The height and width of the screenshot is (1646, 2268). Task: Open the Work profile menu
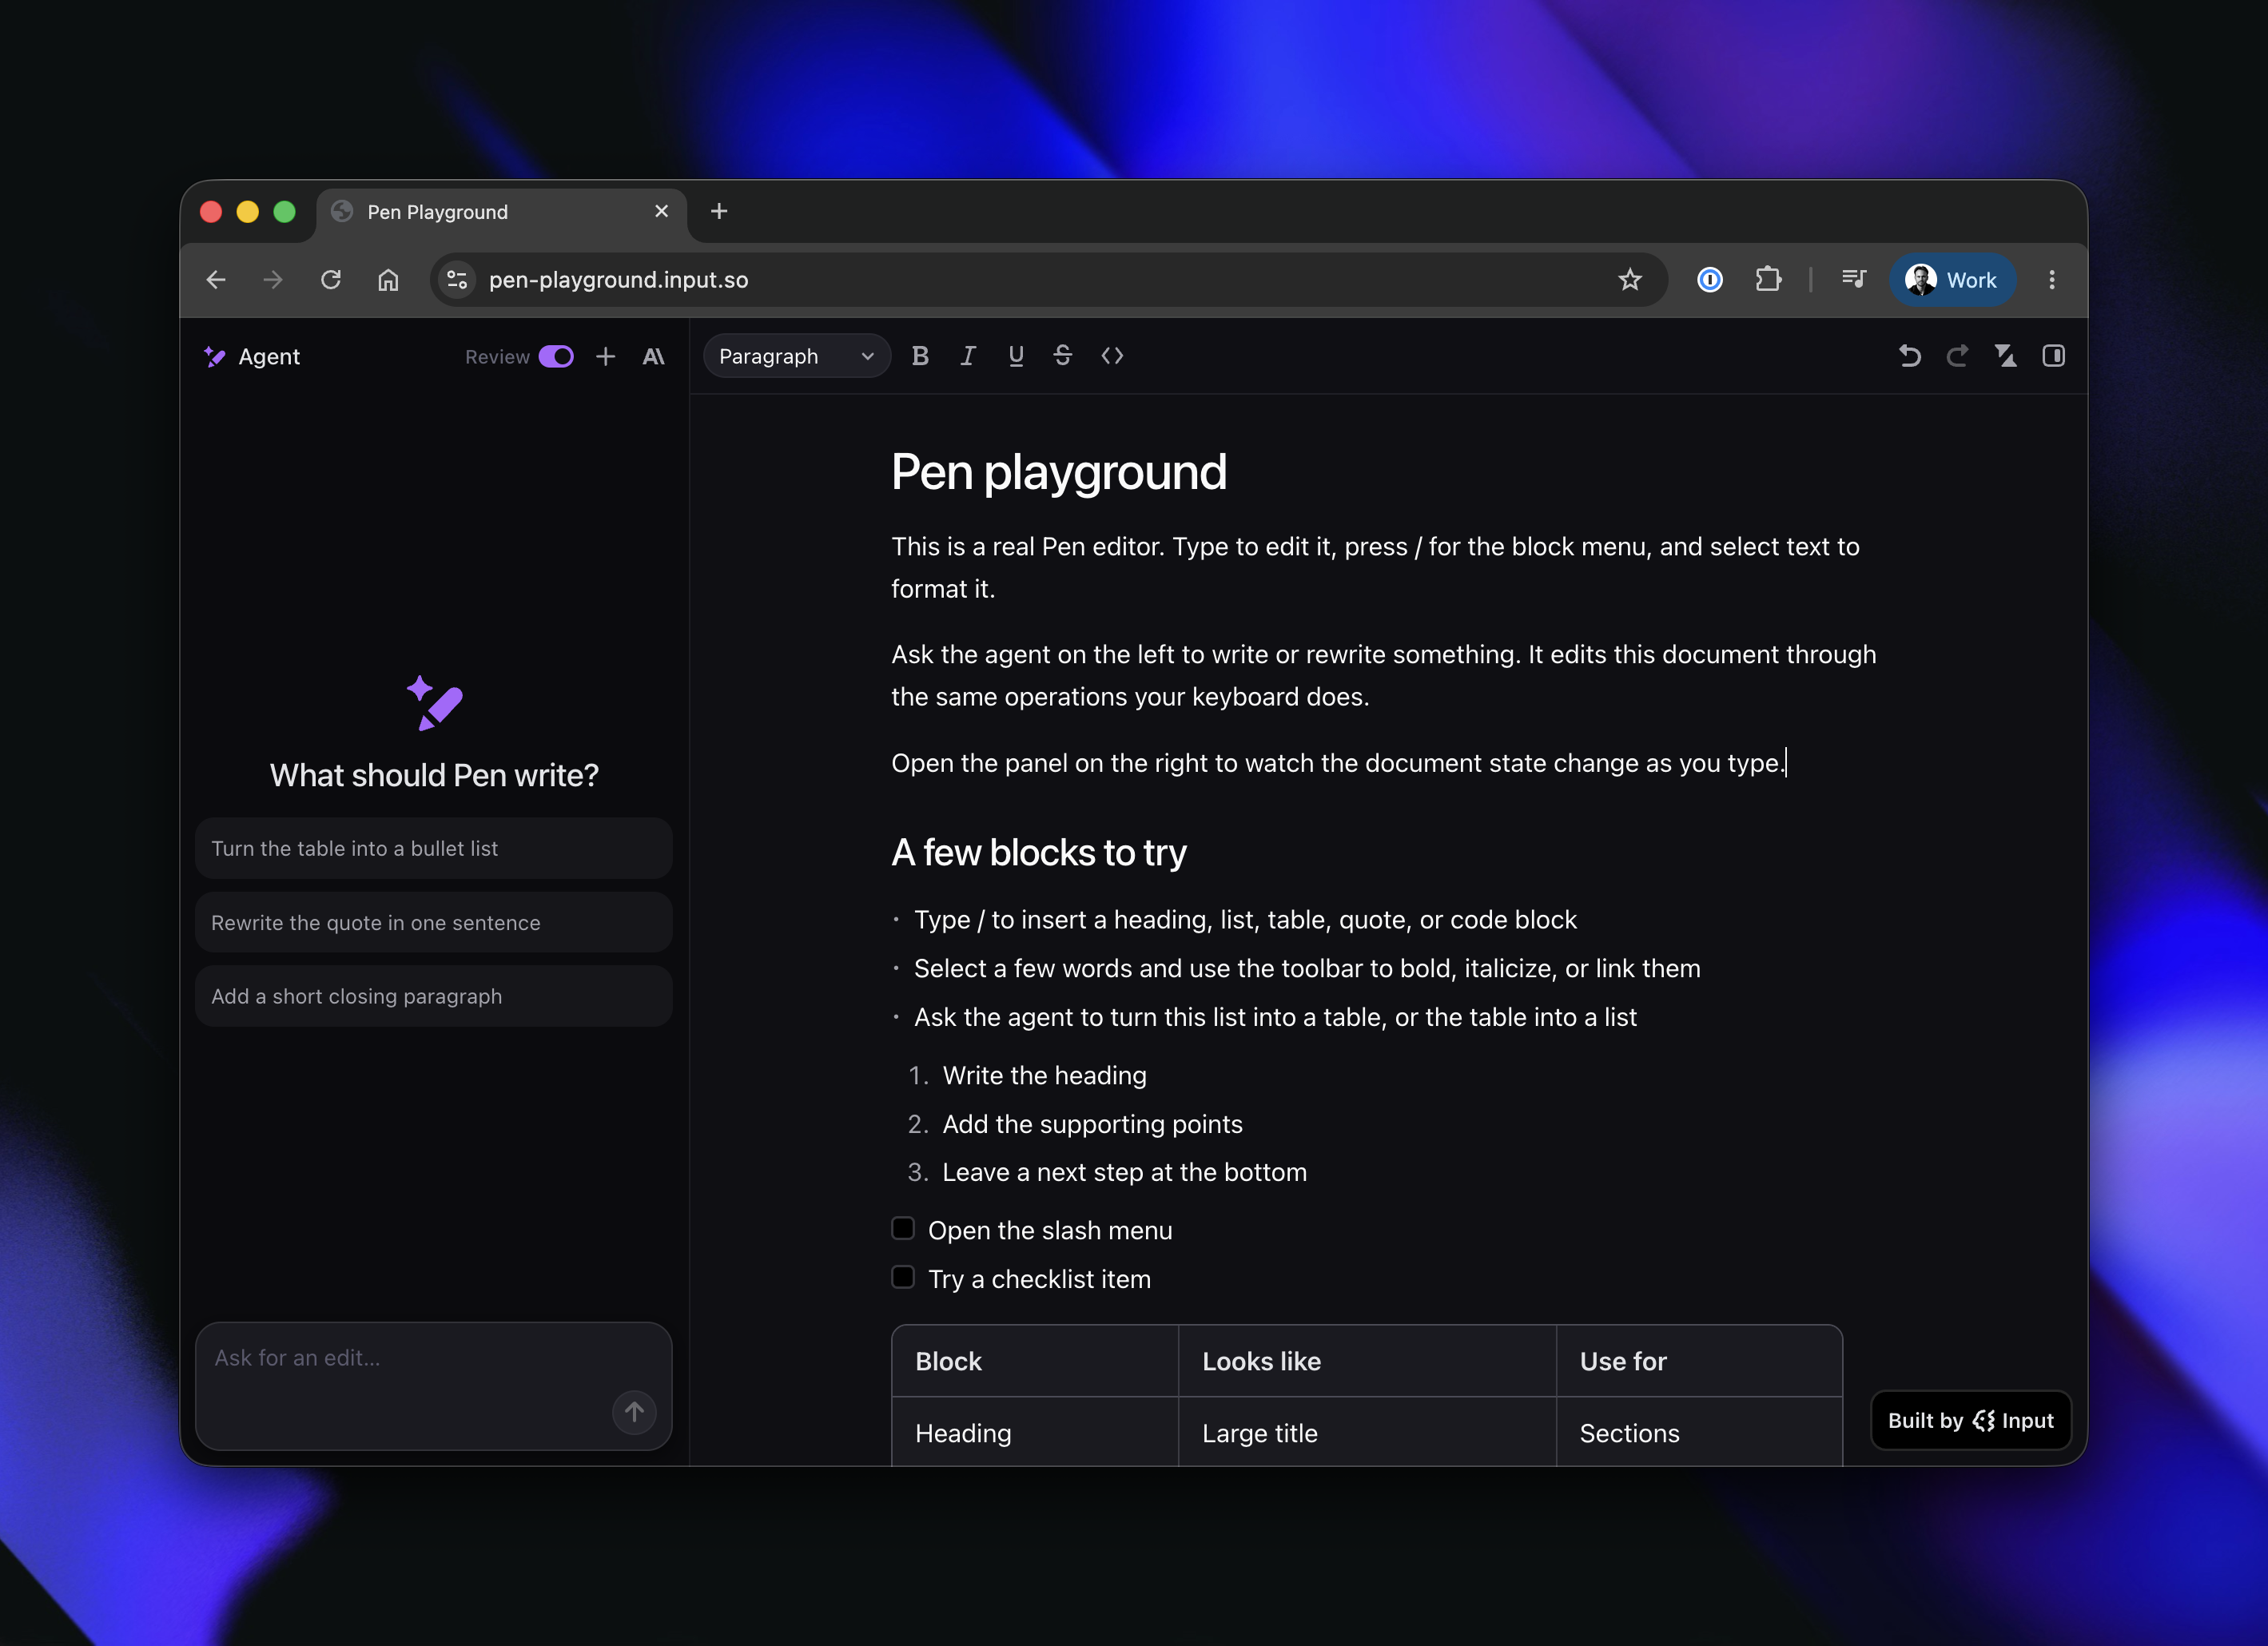[x=1952, y=280]
